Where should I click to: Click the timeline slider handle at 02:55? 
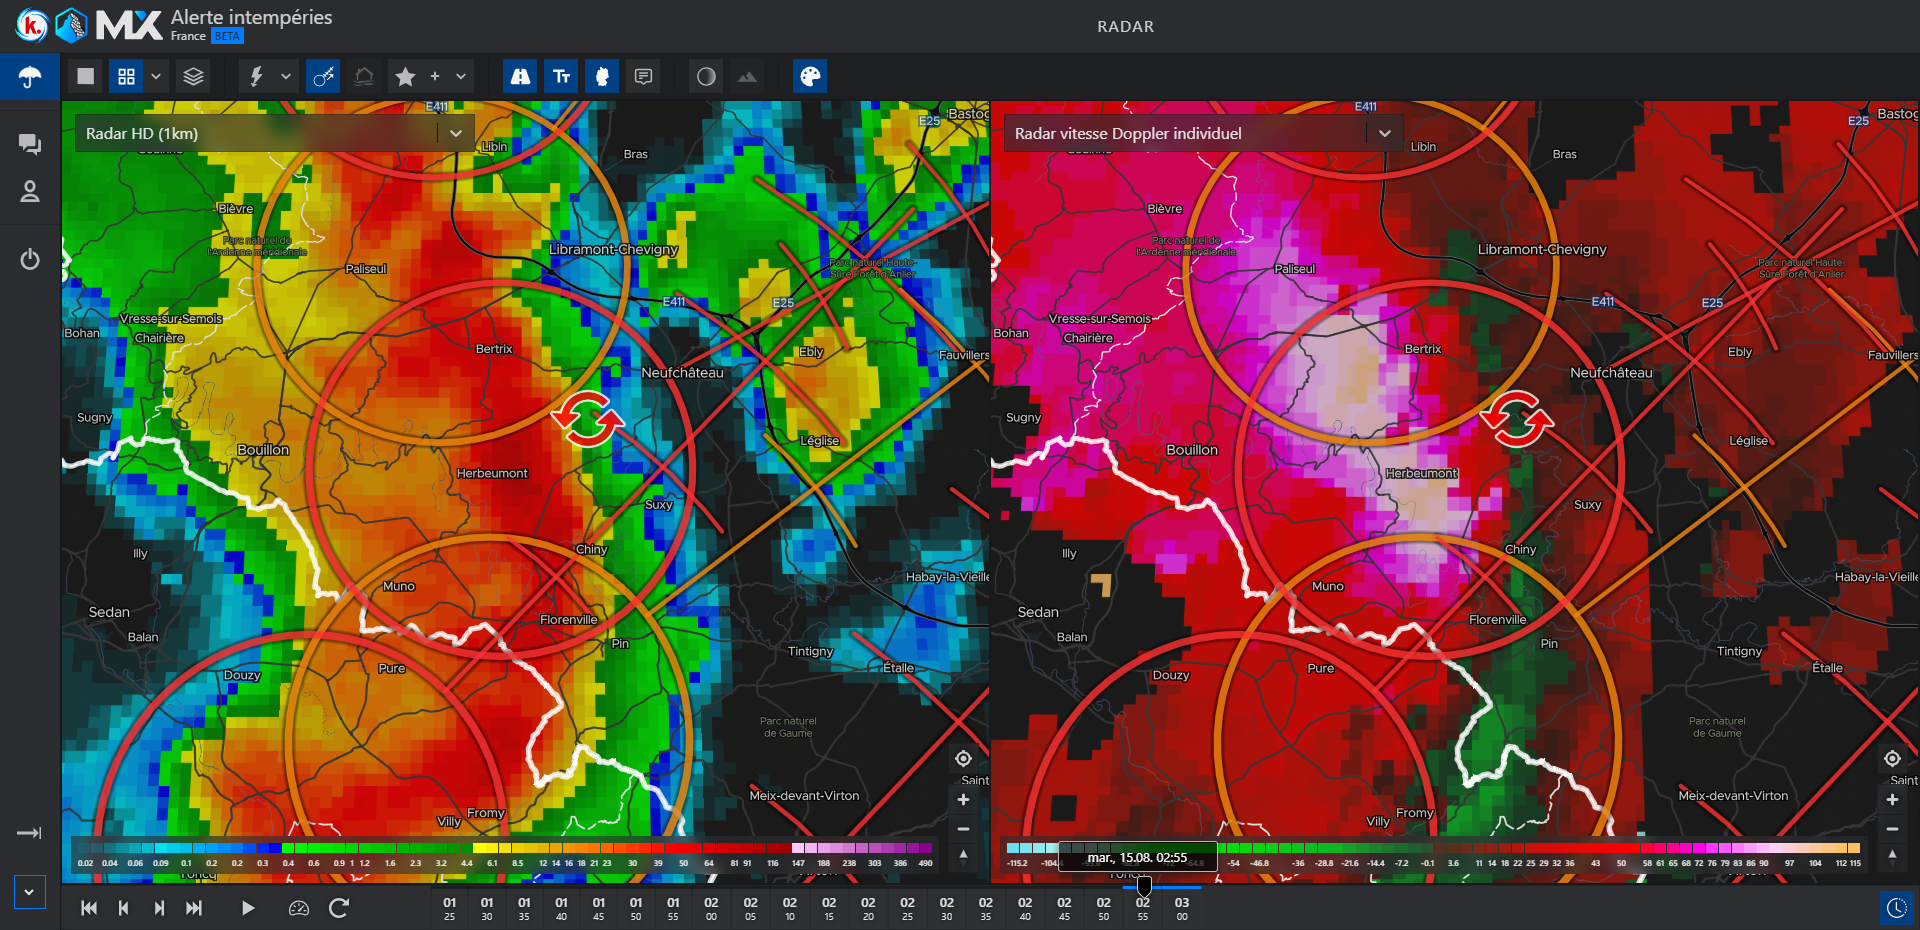tap(1144, 886)
